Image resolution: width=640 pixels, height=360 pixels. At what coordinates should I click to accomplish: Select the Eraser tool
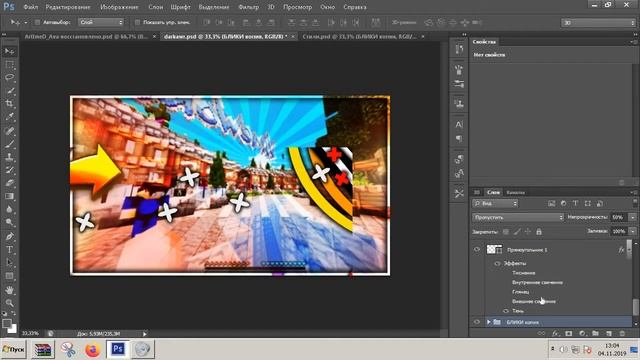9,183
